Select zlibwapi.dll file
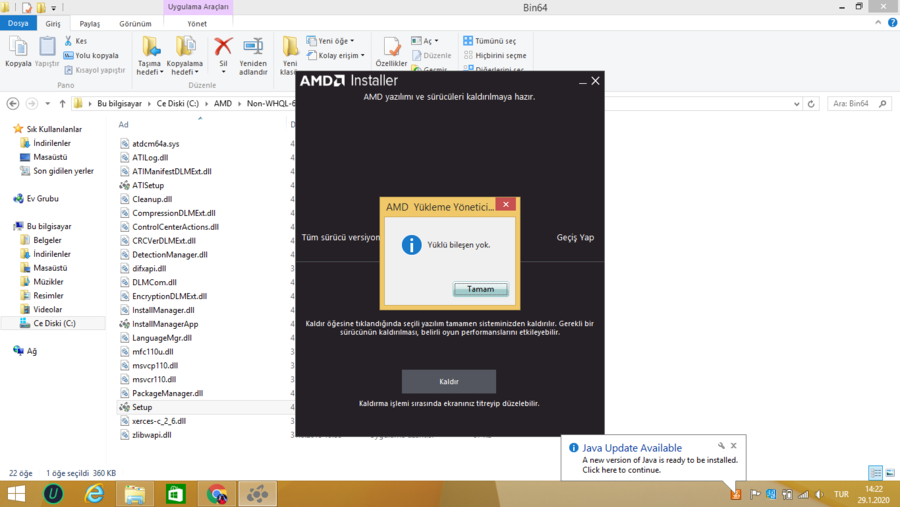This screenshot has height=507, width=900. coord(152,435)
